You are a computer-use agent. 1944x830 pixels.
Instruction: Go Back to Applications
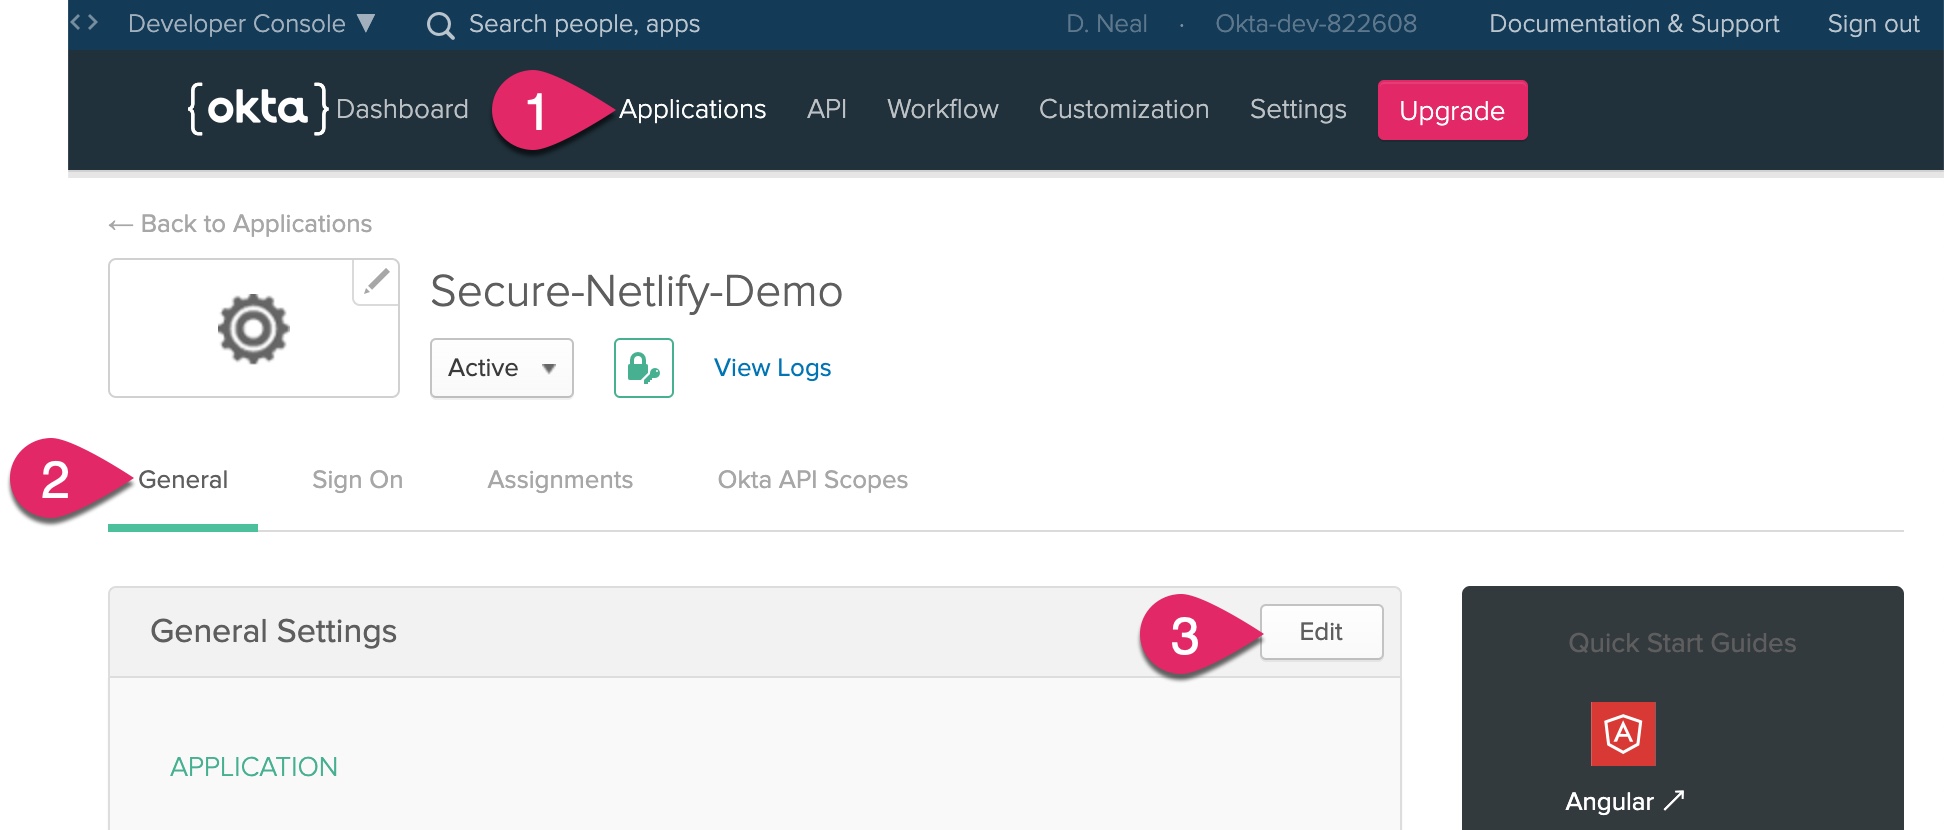(x=240, y=224)
